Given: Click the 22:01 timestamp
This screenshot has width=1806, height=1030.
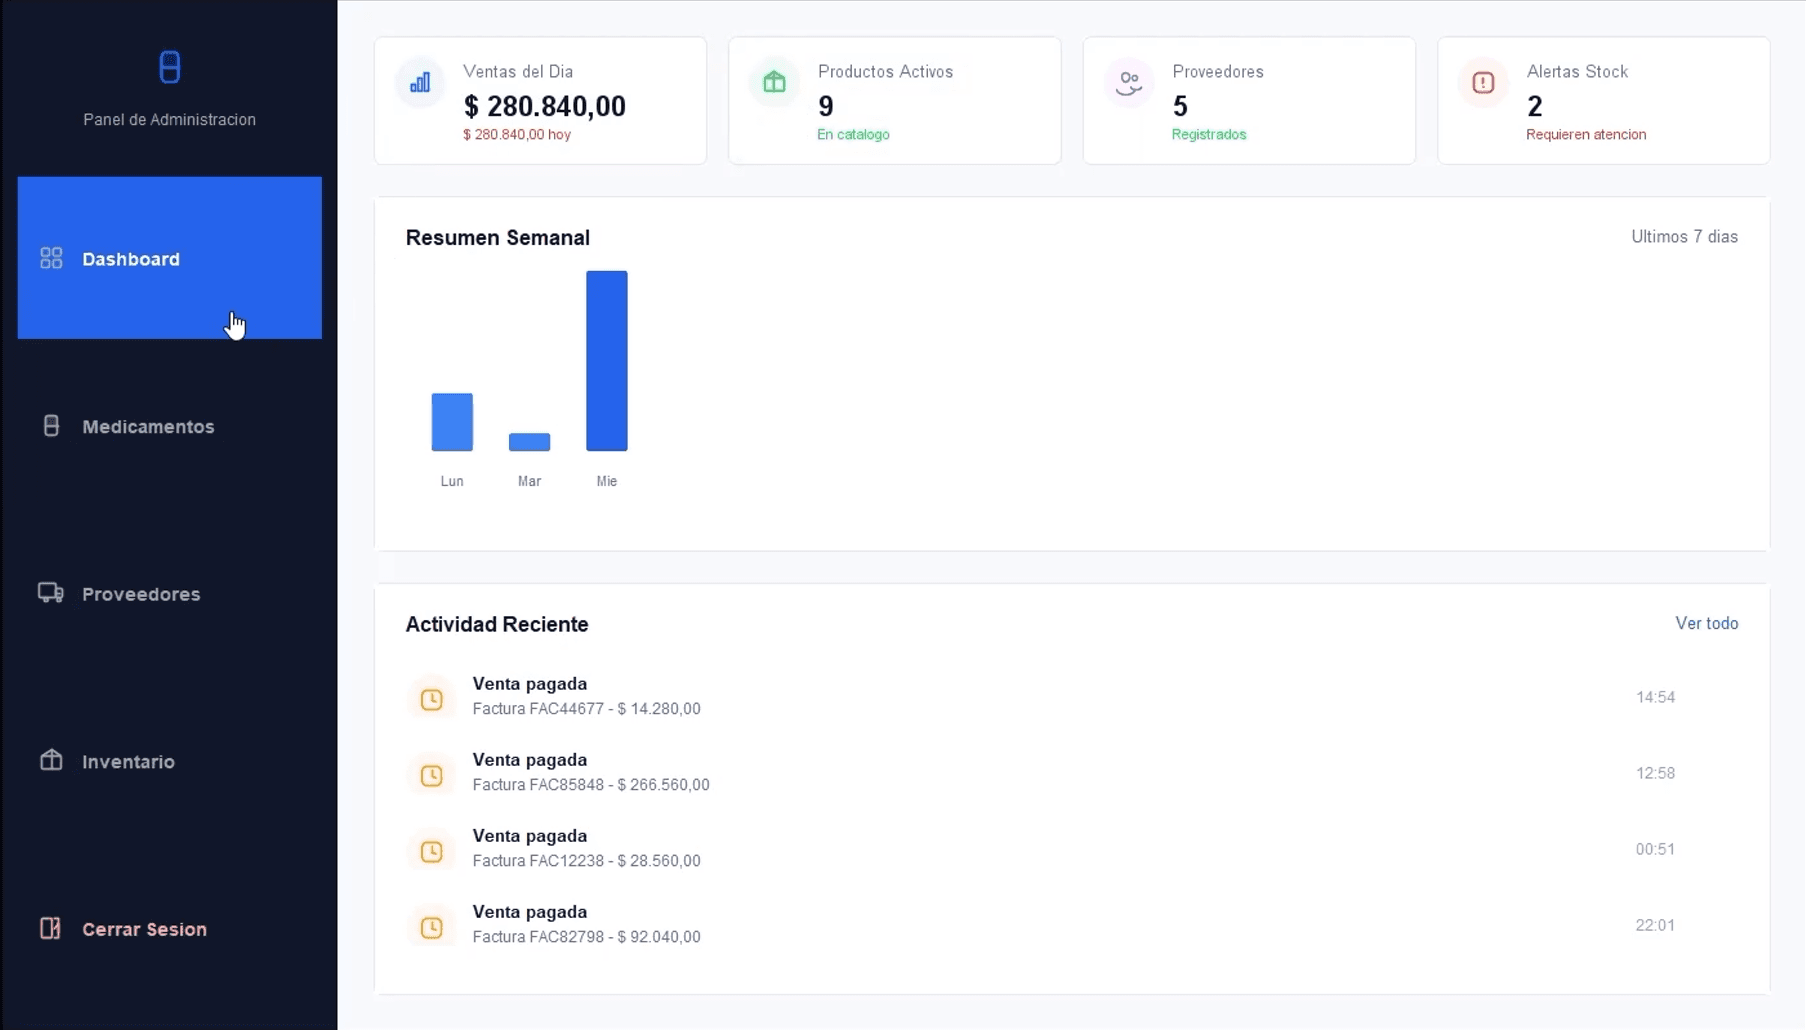Looking at the screenshot, I should point(1655,925).
